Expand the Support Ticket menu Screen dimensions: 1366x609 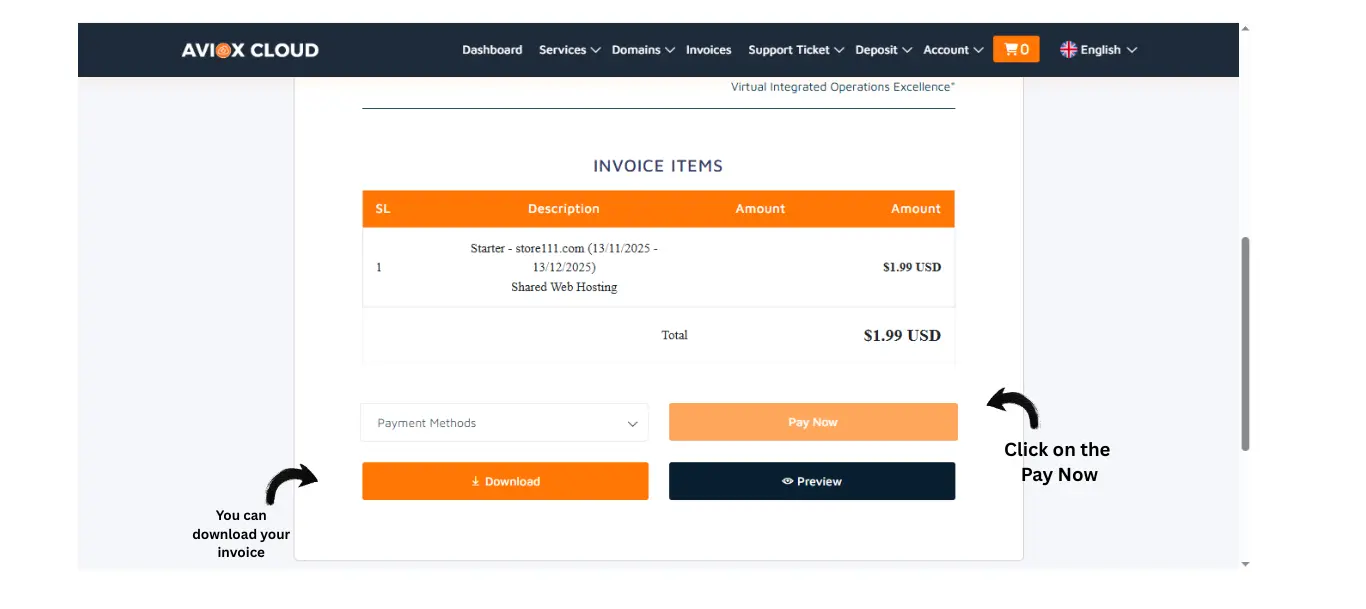point(795,50)
